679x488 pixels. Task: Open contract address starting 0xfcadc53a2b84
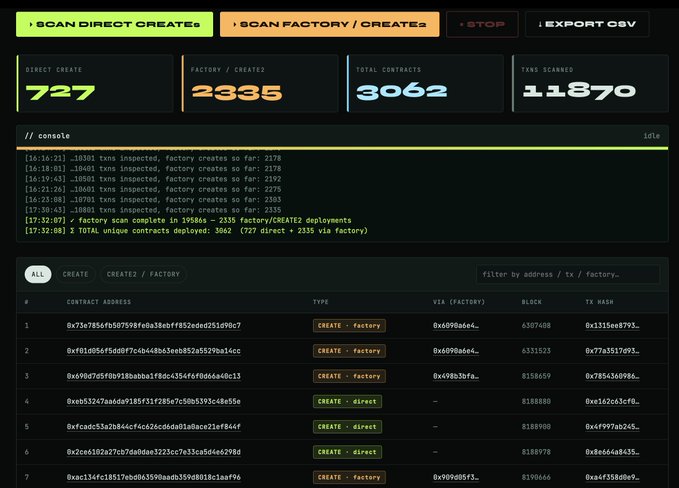[x=154, y=427]
